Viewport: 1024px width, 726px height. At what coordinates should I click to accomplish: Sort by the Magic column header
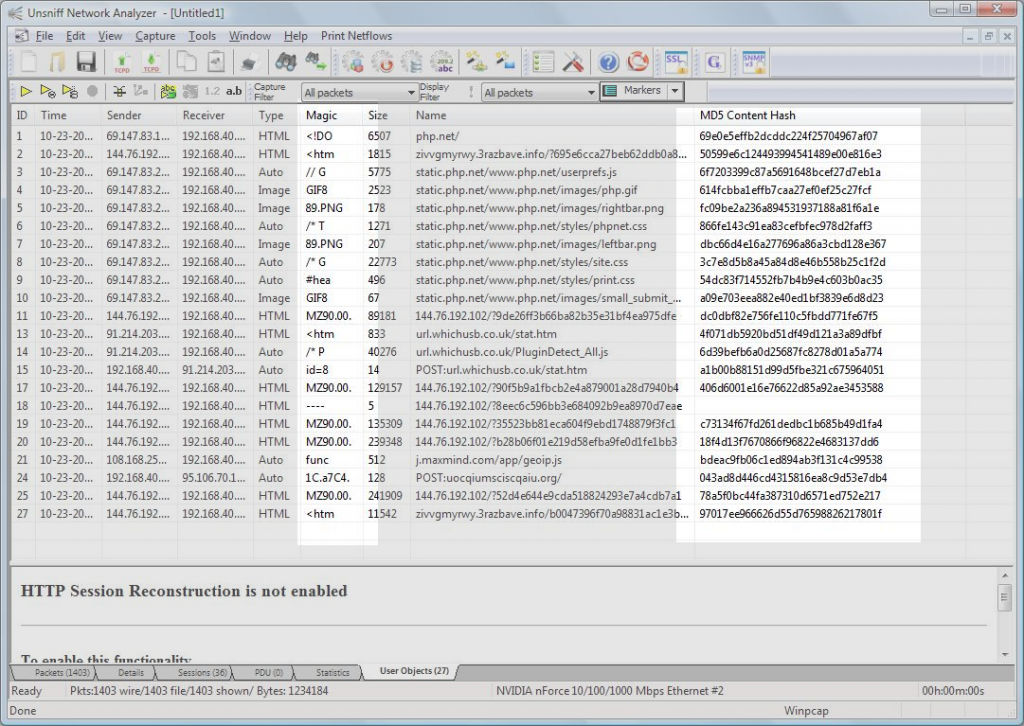(330, 116)
